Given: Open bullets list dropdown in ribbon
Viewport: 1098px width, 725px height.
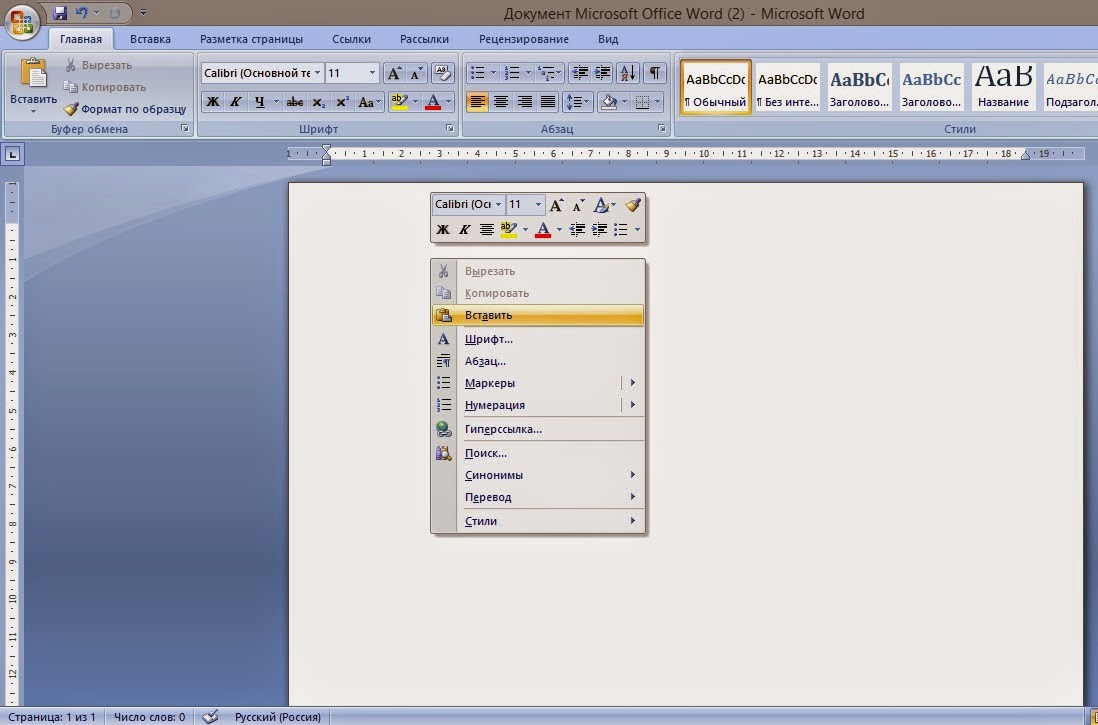Looking at the screenshot, I should (x=493, y=73).
